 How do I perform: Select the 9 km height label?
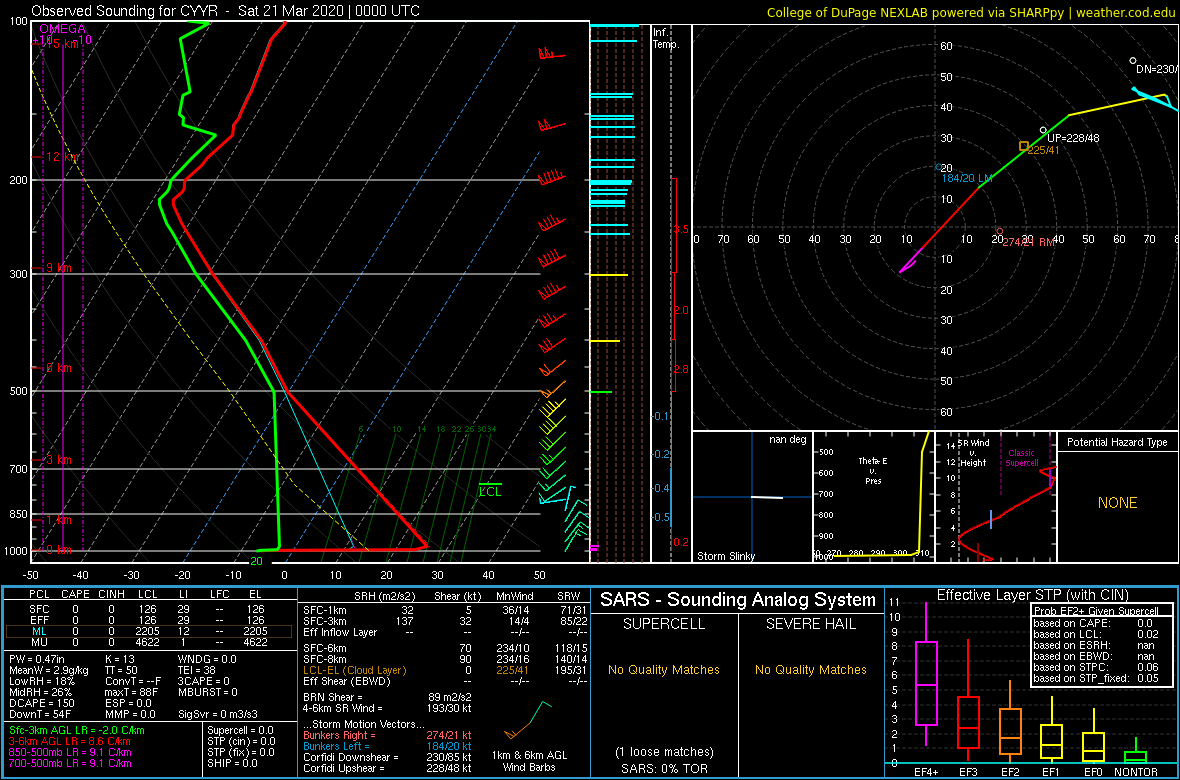tap(58, 268)
